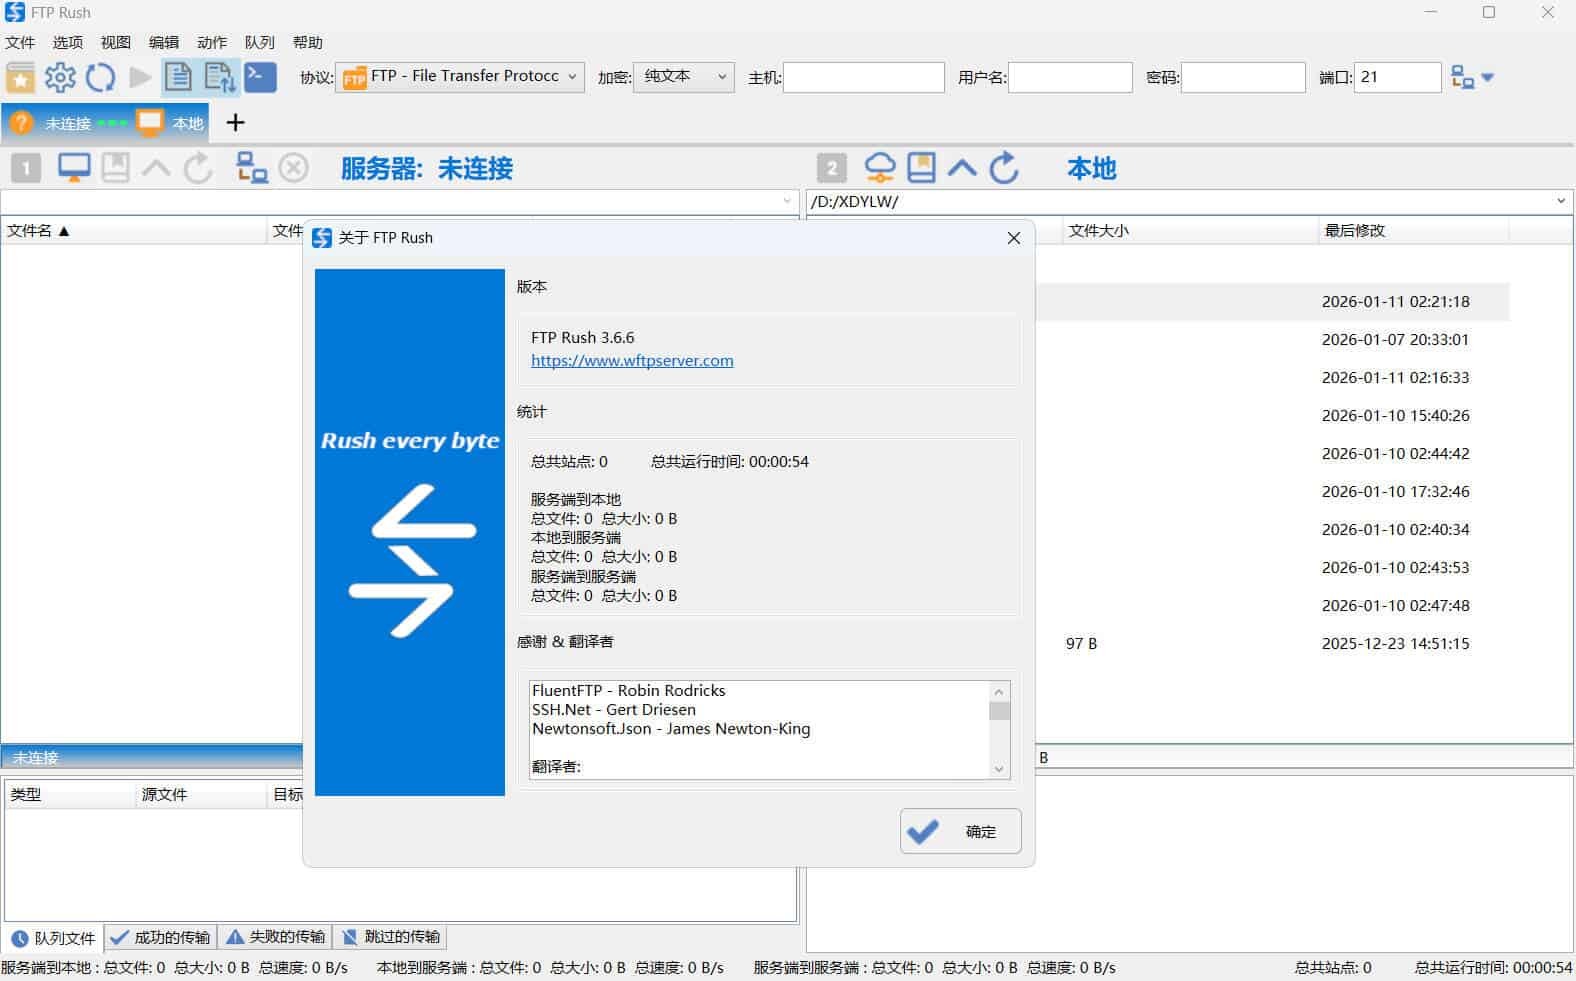This screenshot has height=981, width=1576.
Task: Open the https://www.wftpserver.com link
Action: coord(632,361)
